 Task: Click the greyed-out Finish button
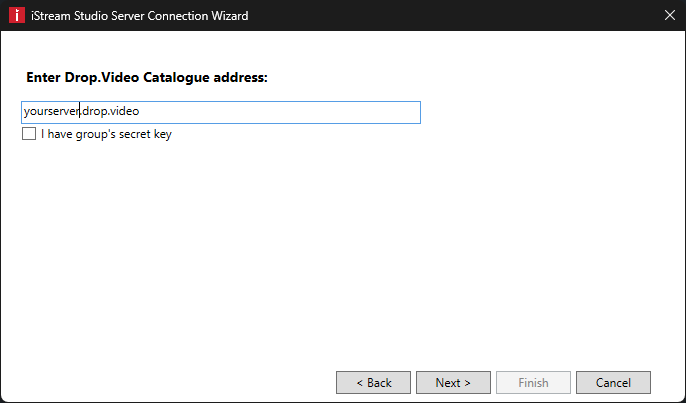coord(533,383)
